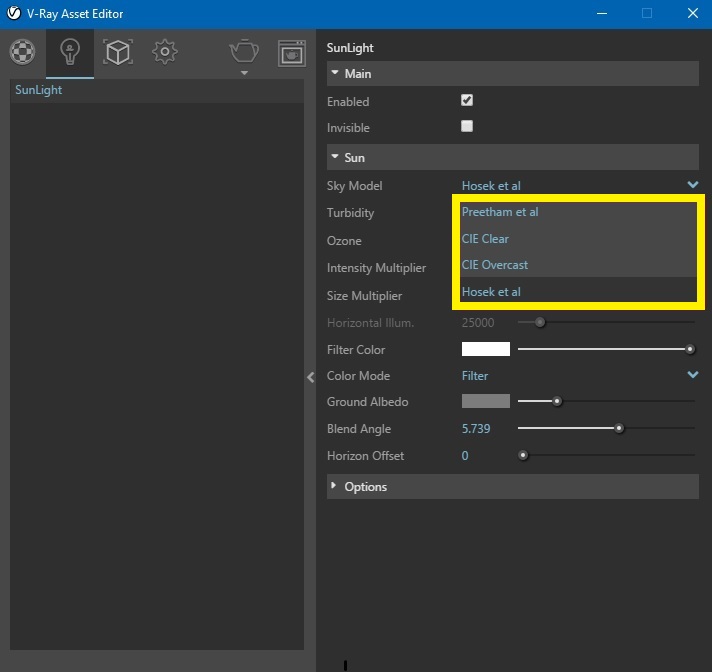Choose Preetham et al sky model
The width and height of the screenshot is (712, 672).
[x=578, y=212]
